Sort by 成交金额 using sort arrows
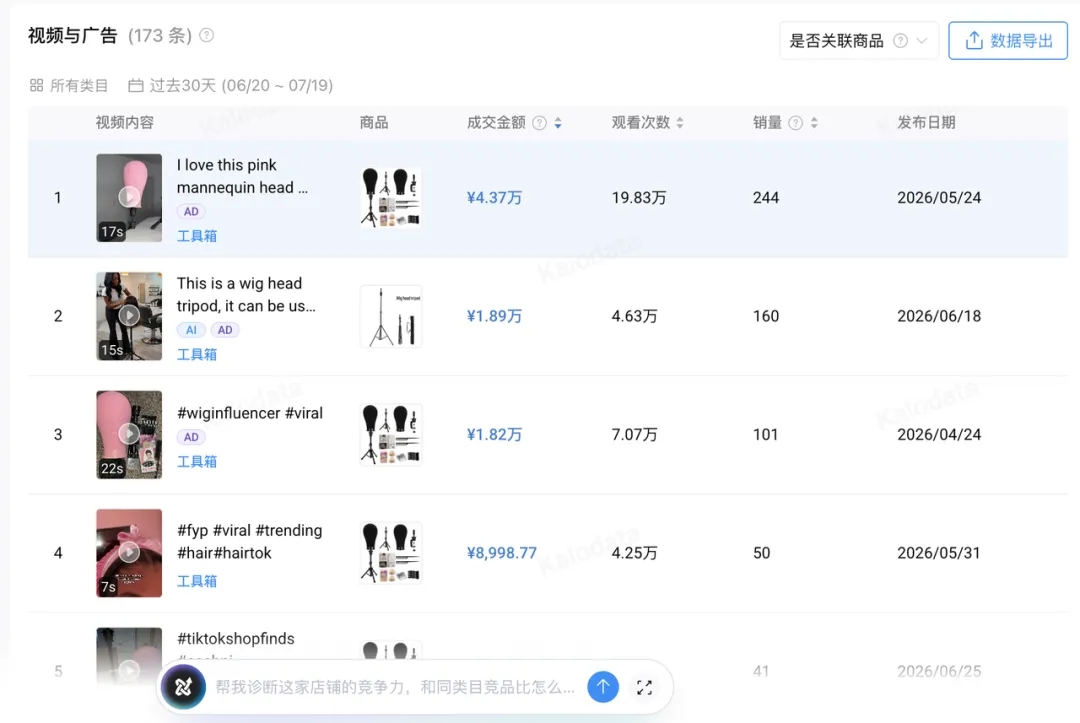The image size is (1080, 723). pyautogui.click(x=558, y=123)
